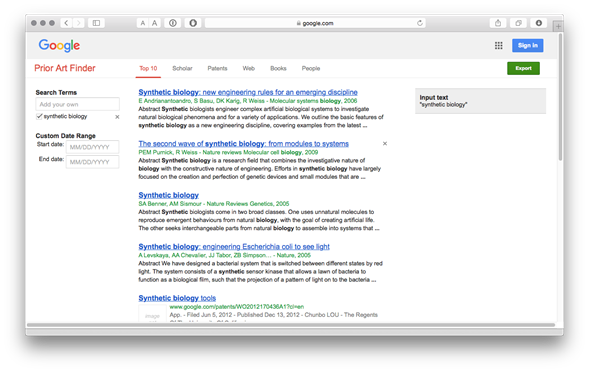Reload the page with refresh icon

click(420, 23)
